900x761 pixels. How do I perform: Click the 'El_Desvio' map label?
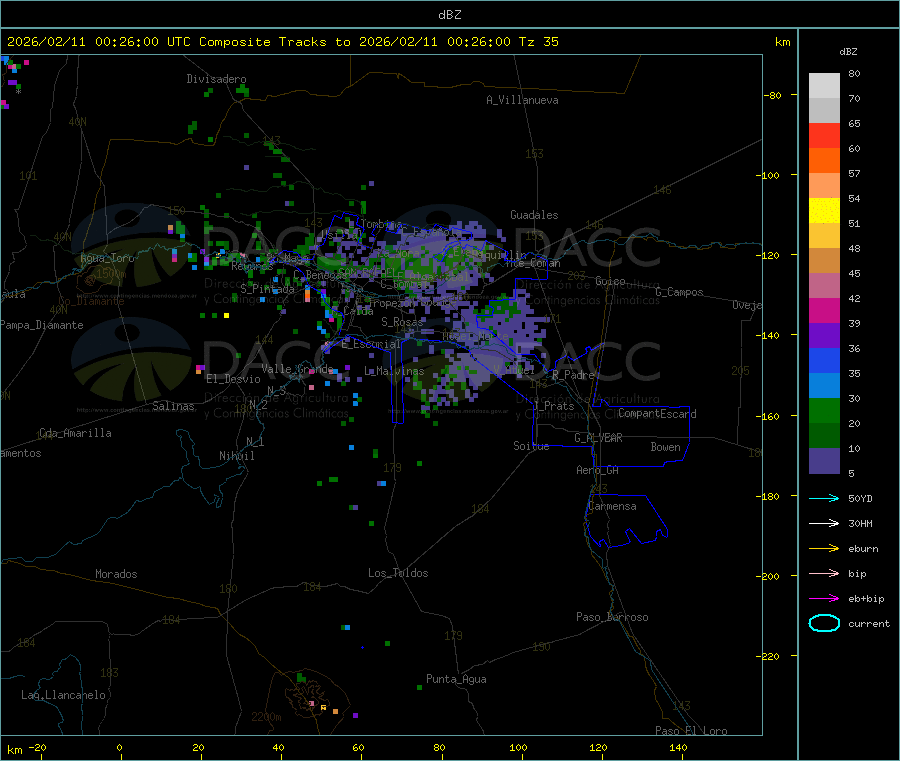coord(233,379)
